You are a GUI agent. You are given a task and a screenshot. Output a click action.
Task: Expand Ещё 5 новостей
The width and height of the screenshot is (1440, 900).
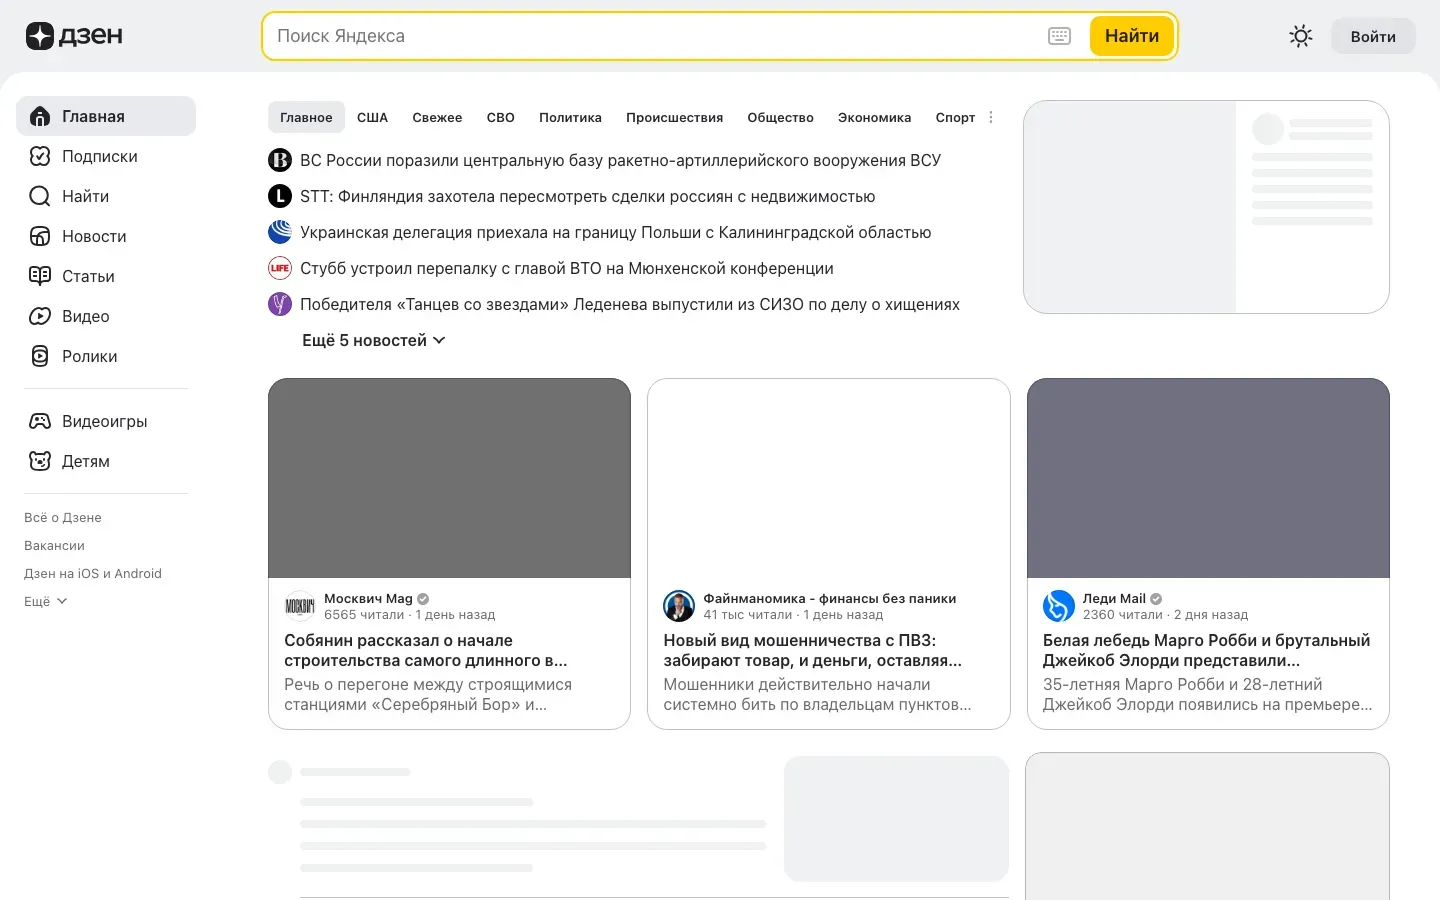coord(373,340)
